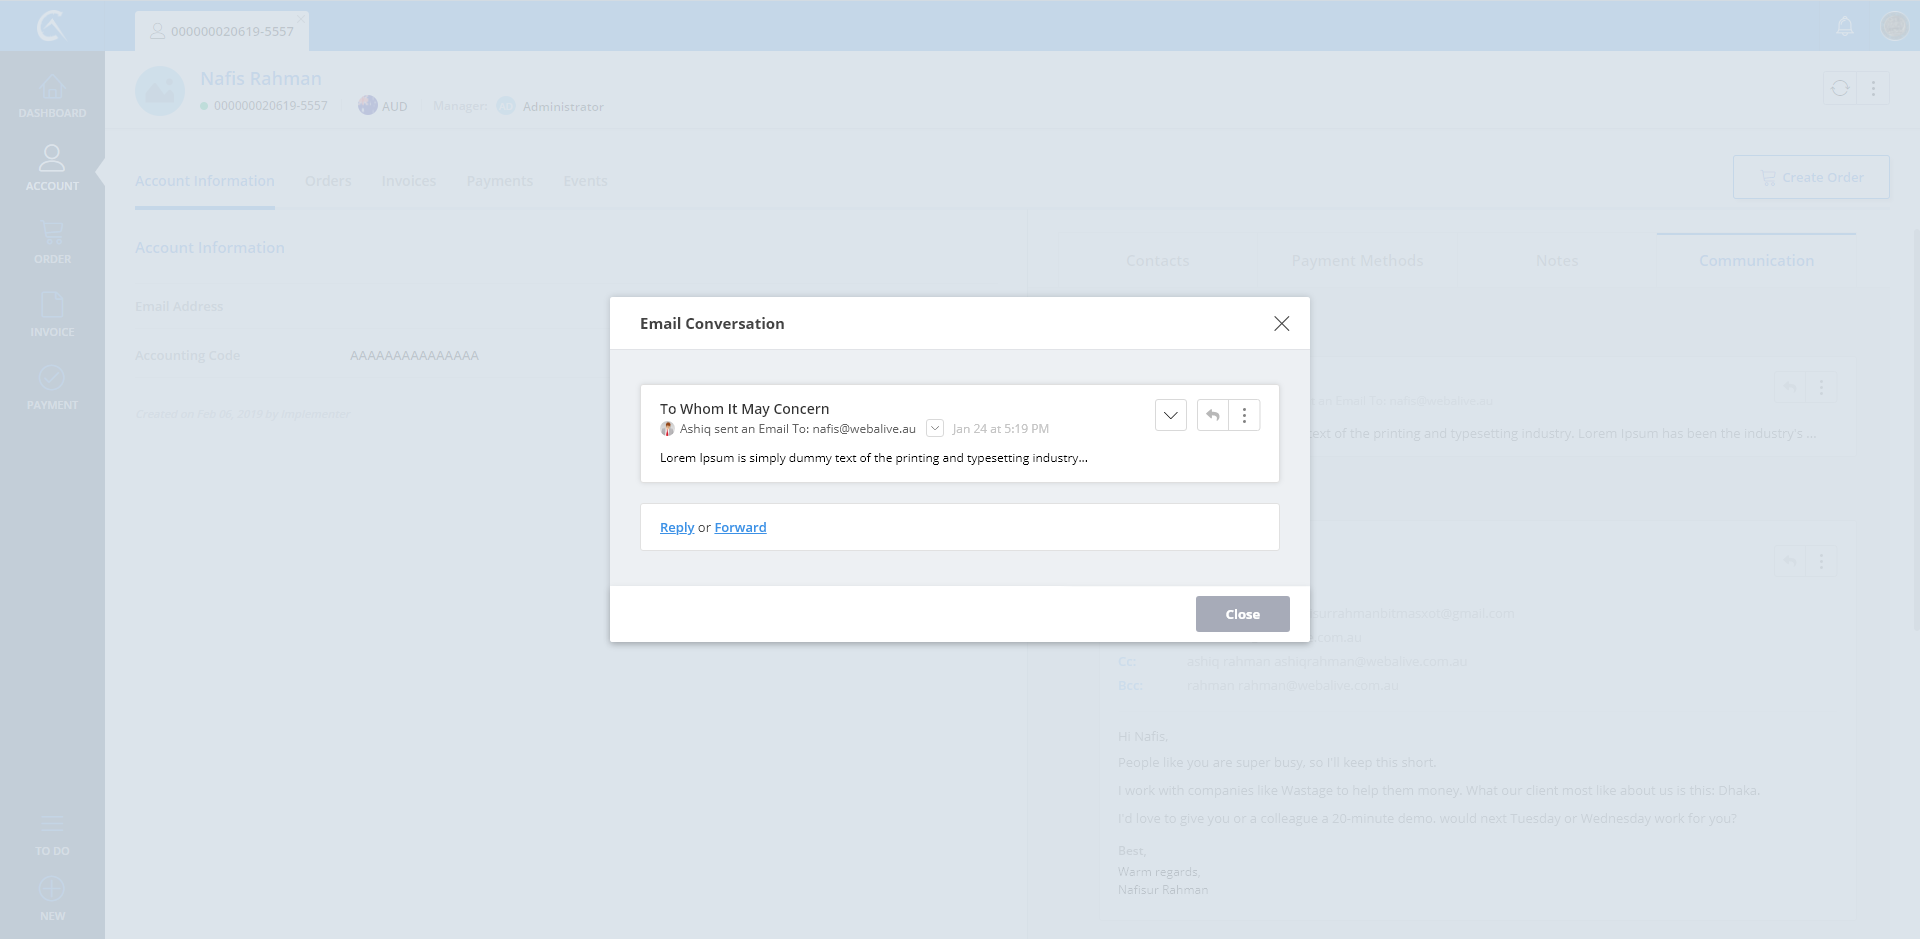Open notifications bell icon
This screenshot has height=939, width=1920.
1845,27
